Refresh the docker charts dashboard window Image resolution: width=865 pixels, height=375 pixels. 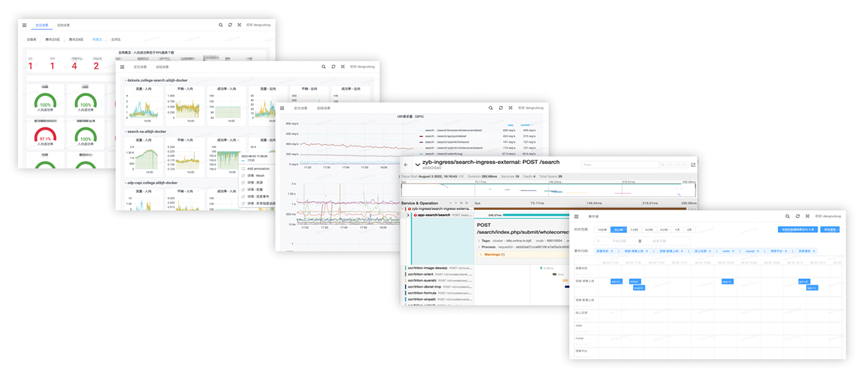click(333, 67)
